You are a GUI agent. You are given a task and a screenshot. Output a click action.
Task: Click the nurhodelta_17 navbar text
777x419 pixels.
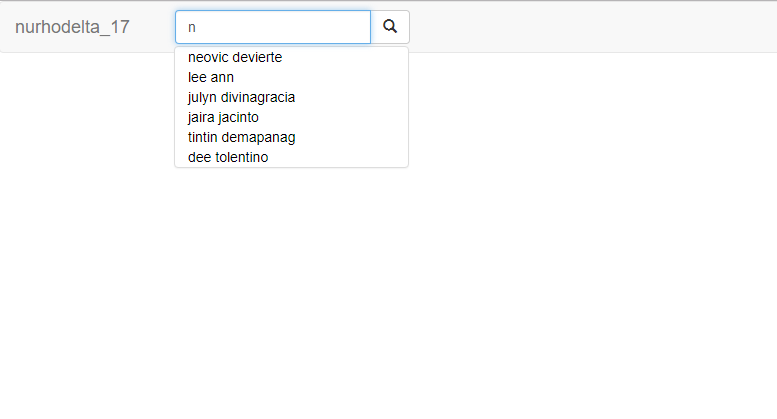(72, 27)
